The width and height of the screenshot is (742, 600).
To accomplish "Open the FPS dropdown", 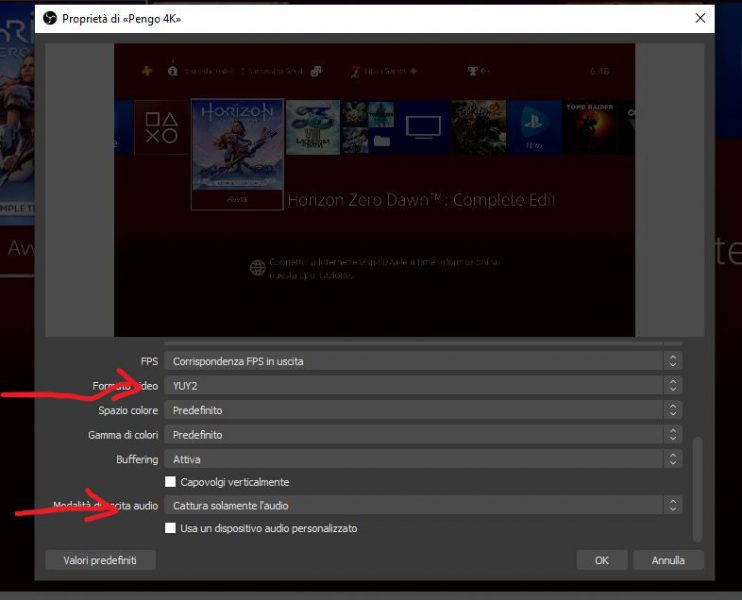I will [x=423, y=361].
